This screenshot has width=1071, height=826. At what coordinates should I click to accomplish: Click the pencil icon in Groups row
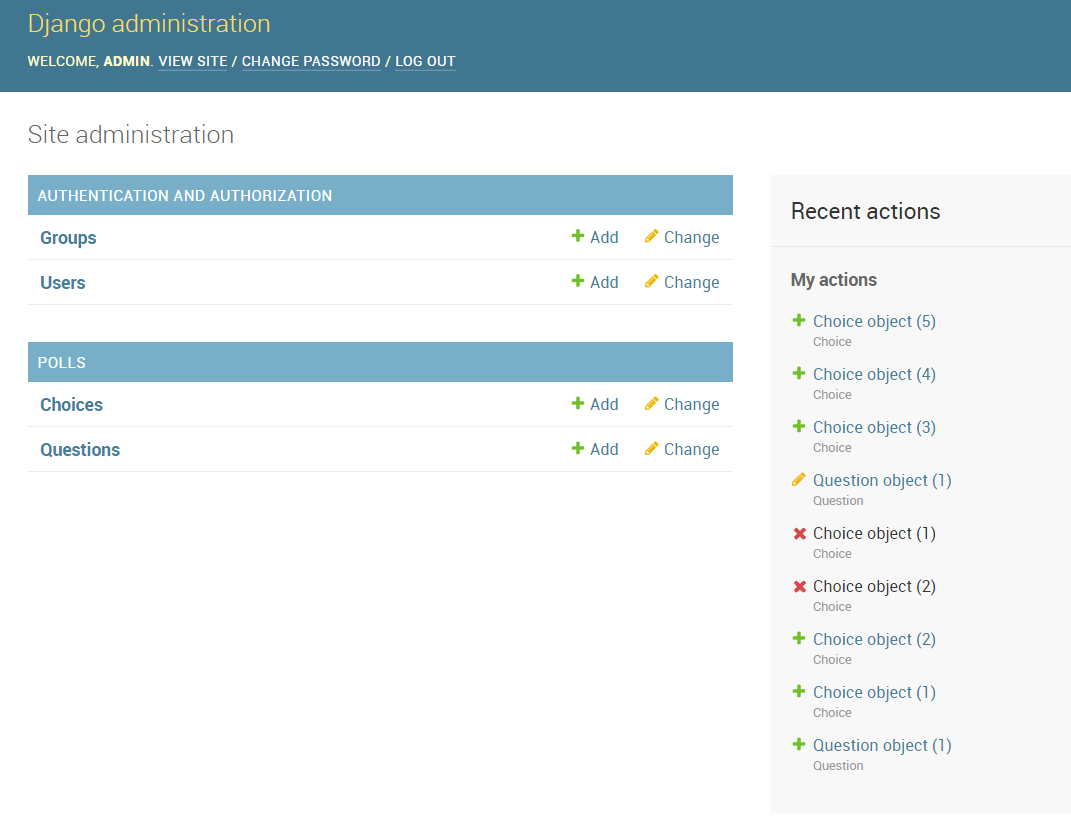pyautogui.click(x=652, y=236)
